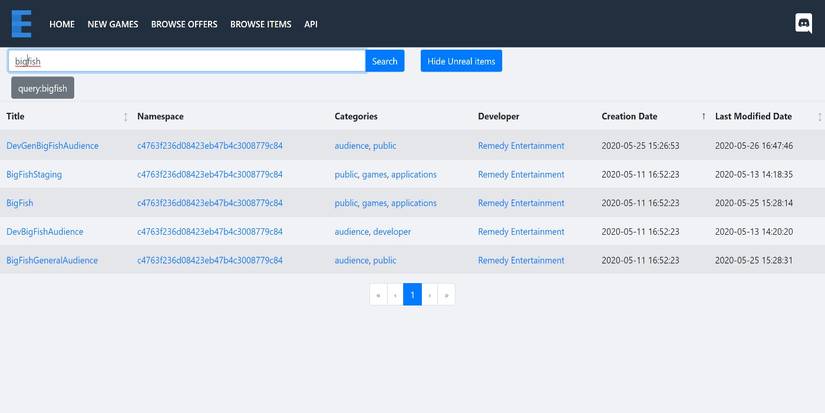Screen dimensions: 825x413
Task: Sort by Title column arrows
Action: click(125, 117)
